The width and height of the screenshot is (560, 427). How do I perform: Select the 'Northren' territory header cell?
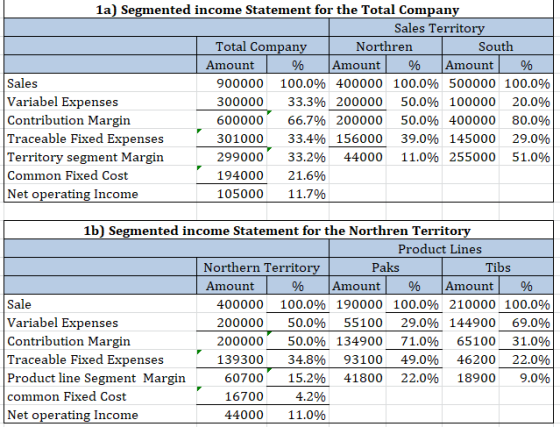(385, 46)
